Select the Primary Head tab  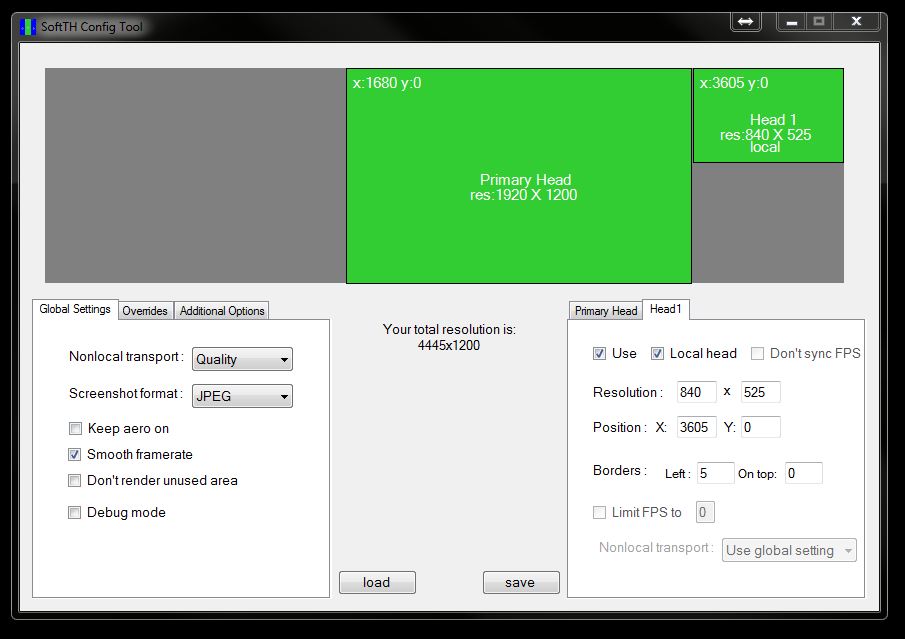coord(606,311)
